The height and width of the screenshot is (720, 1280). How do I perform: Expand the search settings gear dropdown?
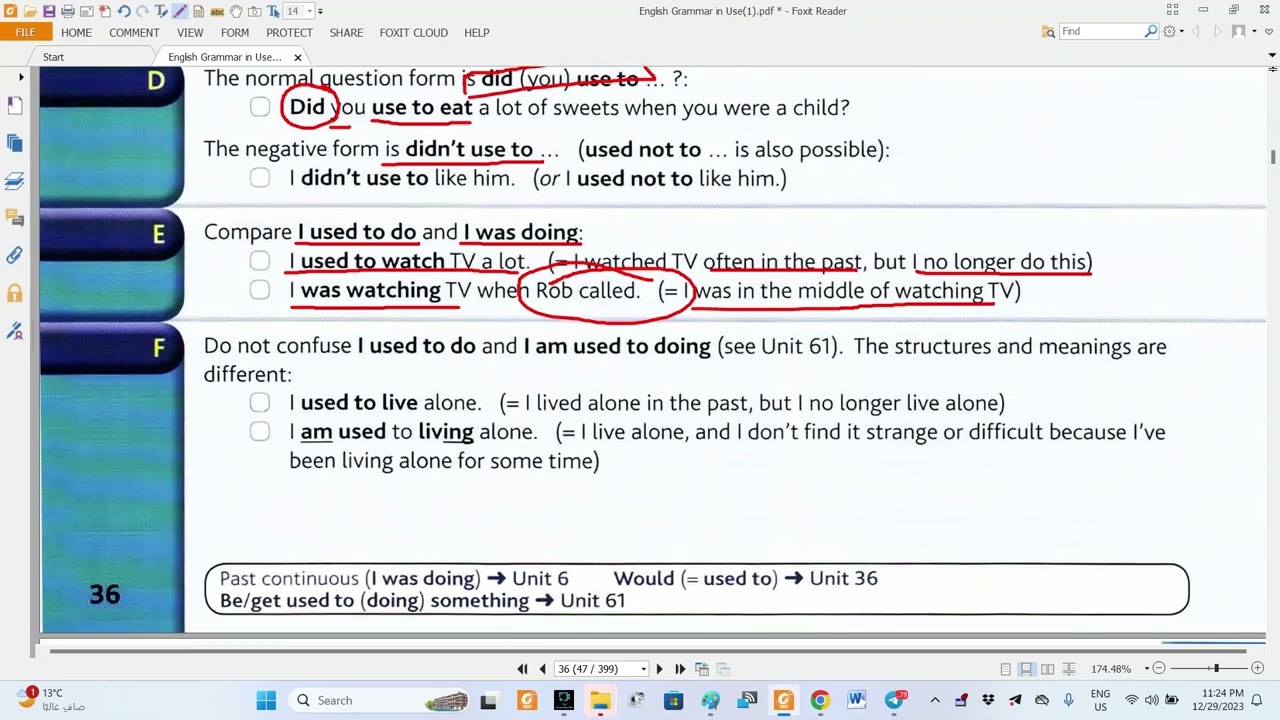pos(1181,31)
